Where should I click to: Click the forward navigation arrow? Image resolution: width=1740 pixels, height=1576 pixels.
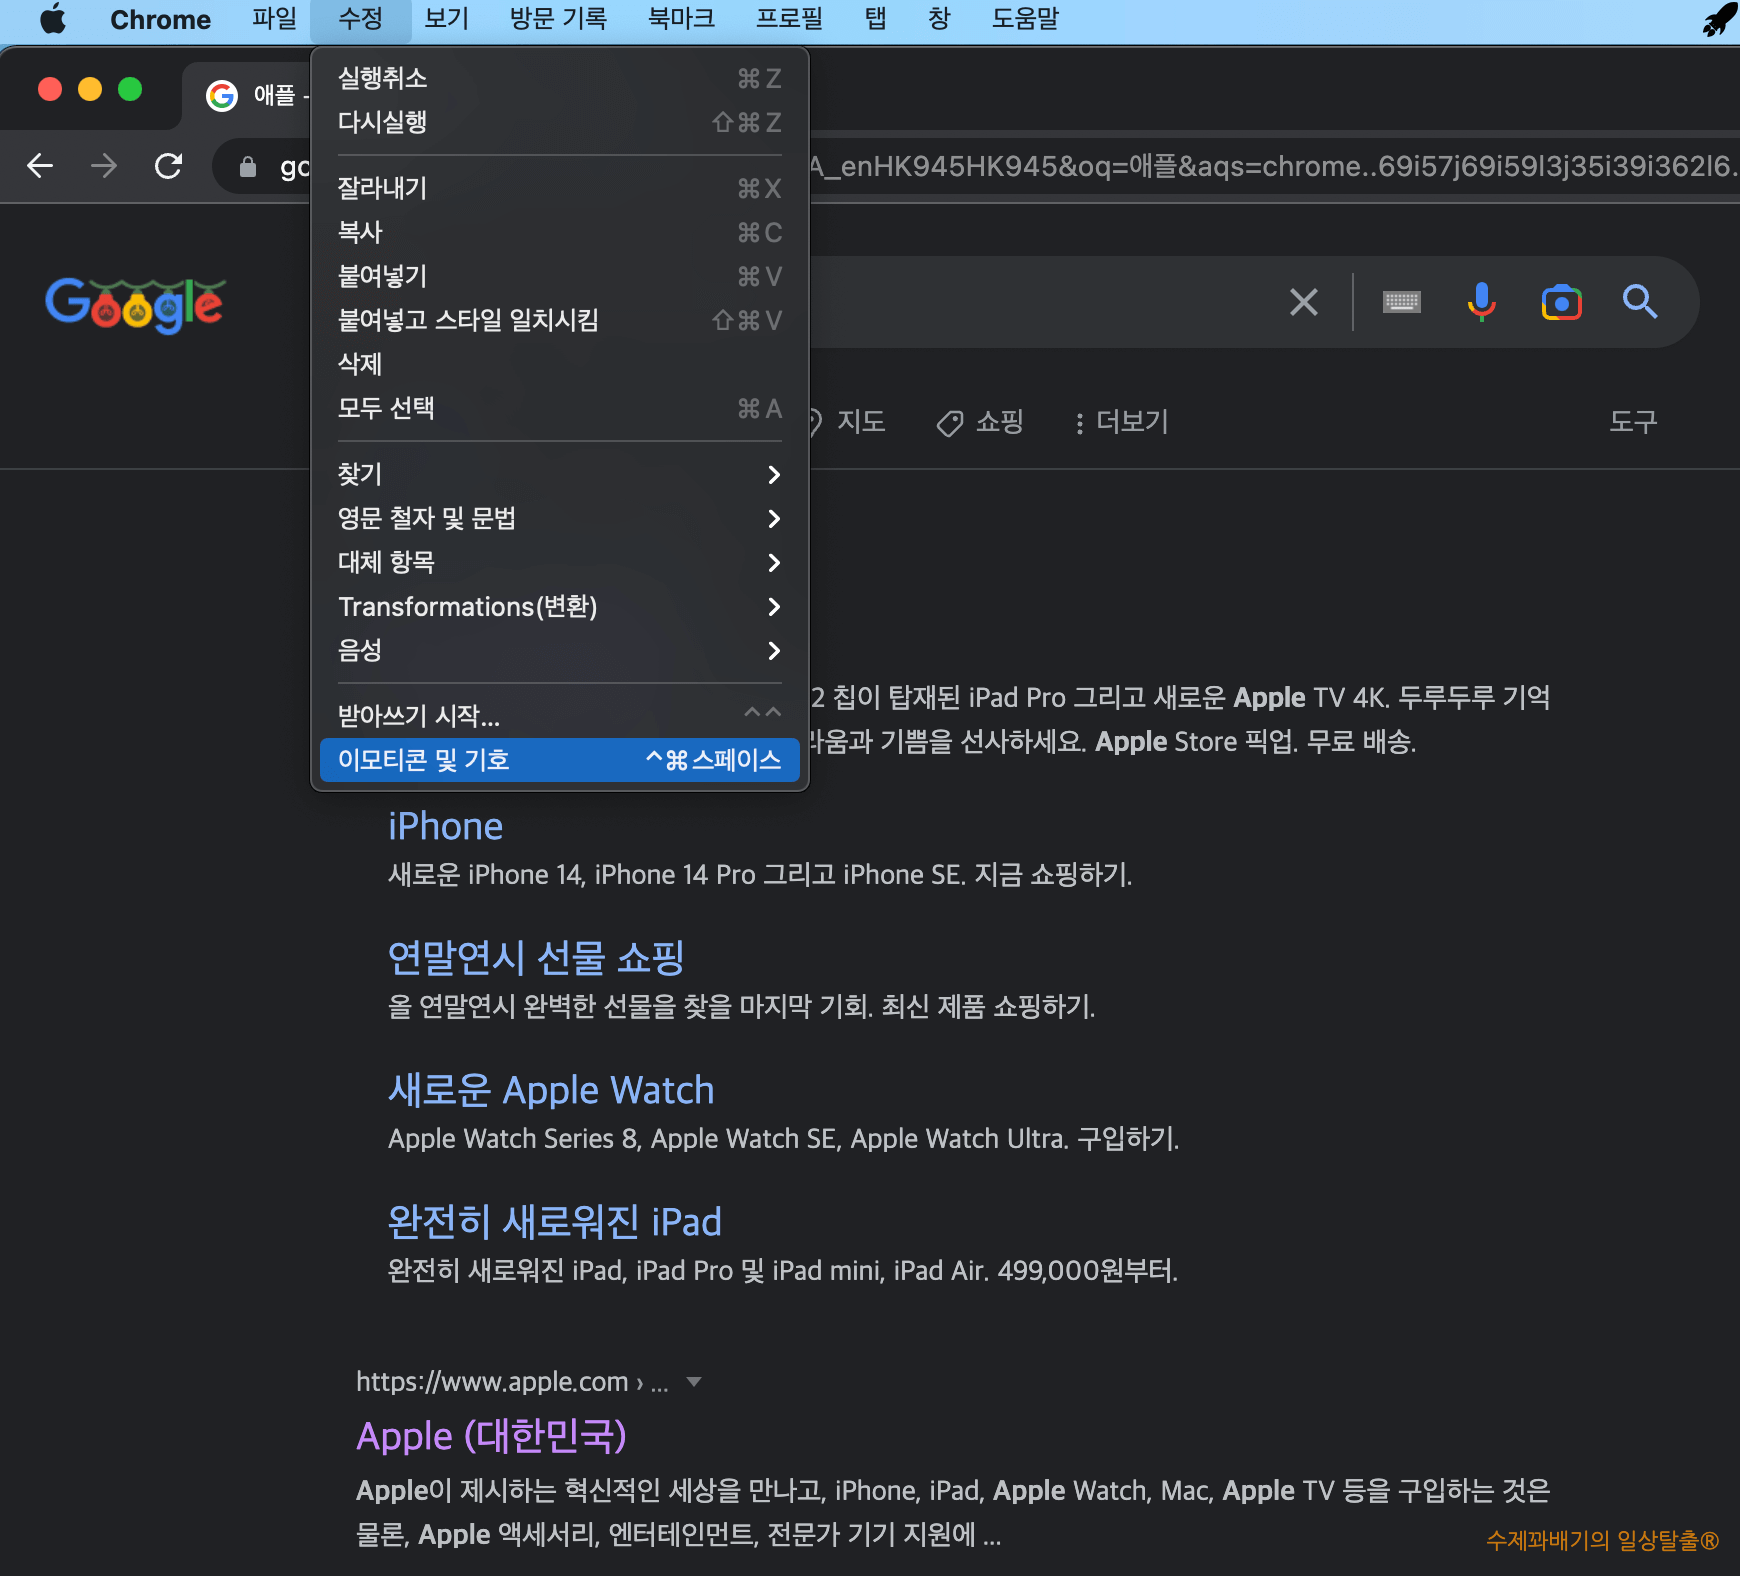(x=103, y=165)
